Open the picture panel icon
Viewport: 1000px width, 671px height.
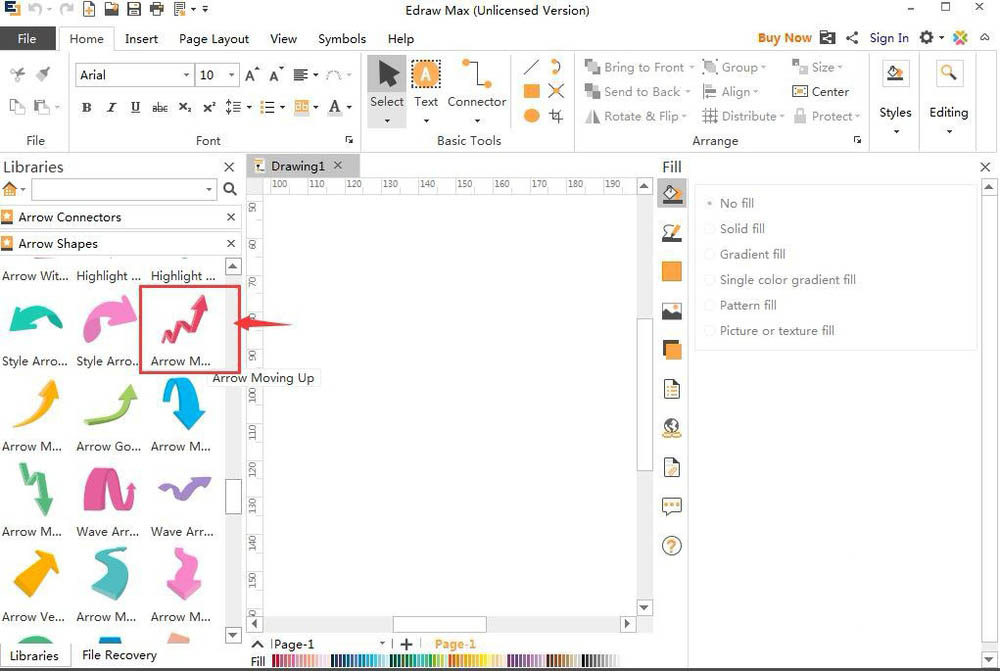pyautogui.click(x=672, y=311)
